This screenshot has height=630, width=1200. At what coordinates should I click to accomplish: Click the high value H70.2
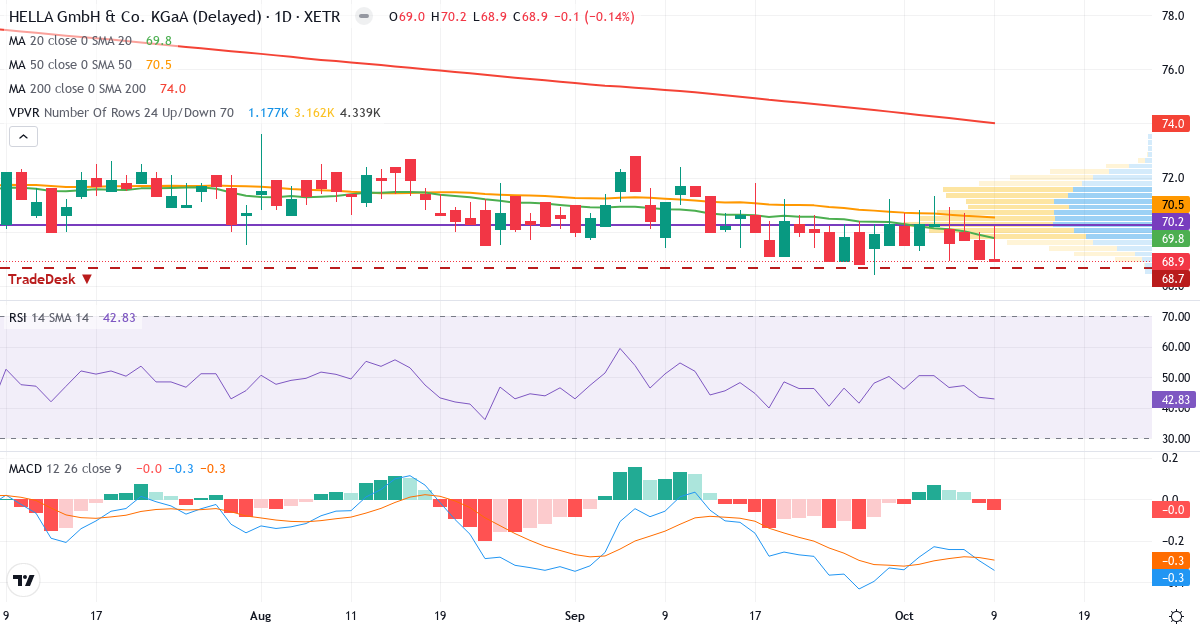[x=448, y=17]
